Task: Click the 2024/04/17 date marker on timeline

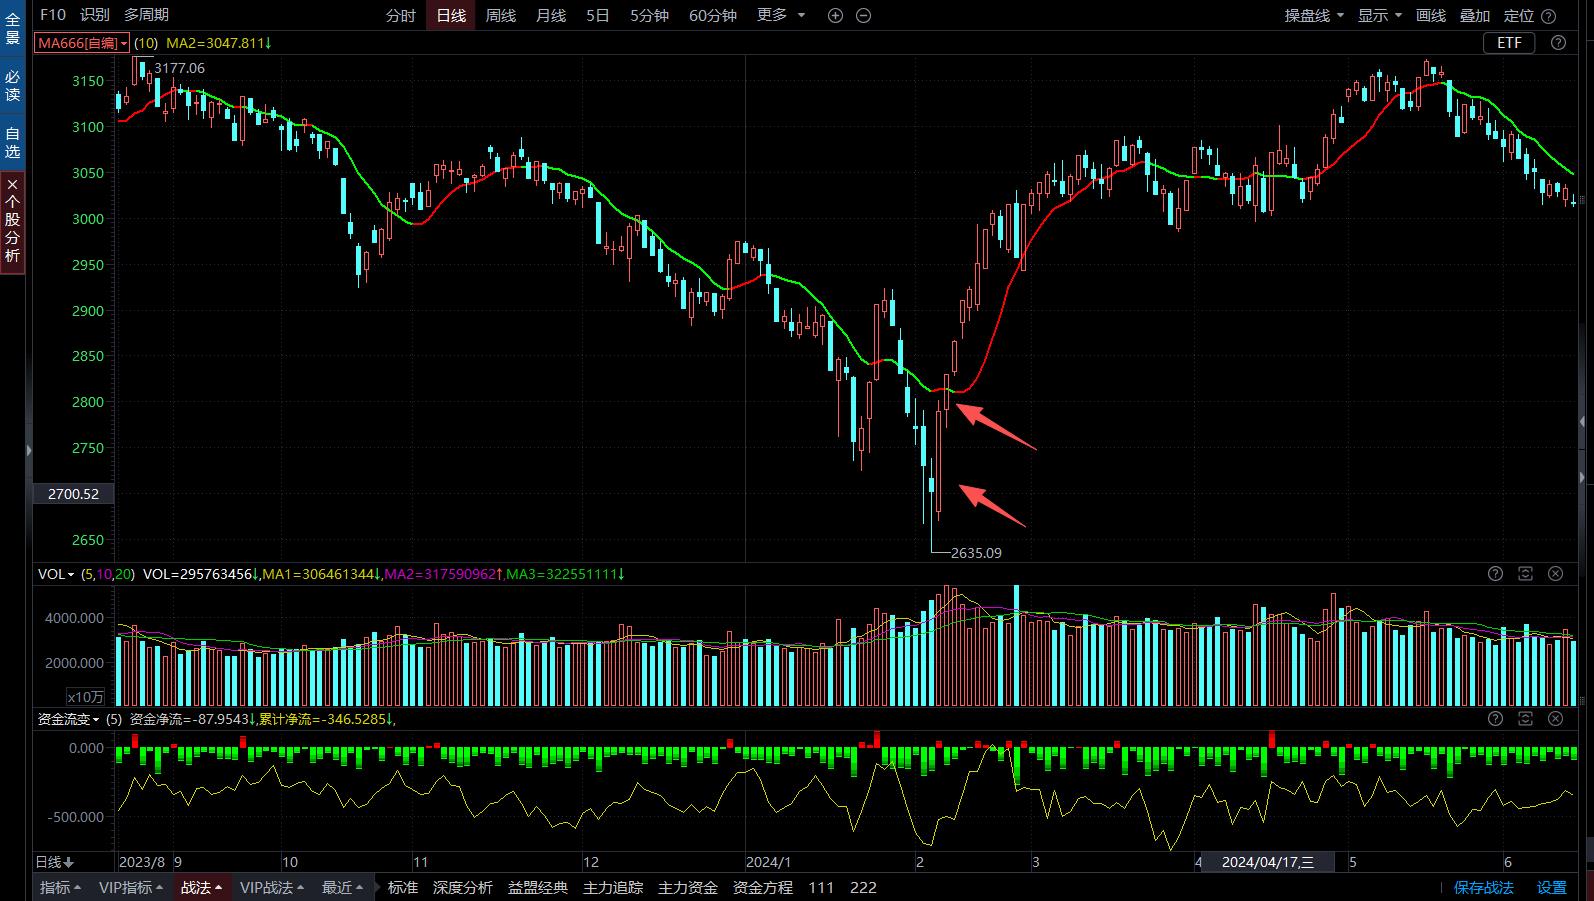Action: click(1268, 862)
